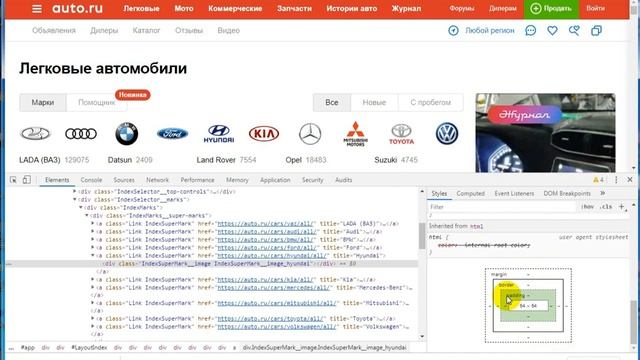Click the Войти login link
This screenshot has width=640, height=360.
coord(596,8)
